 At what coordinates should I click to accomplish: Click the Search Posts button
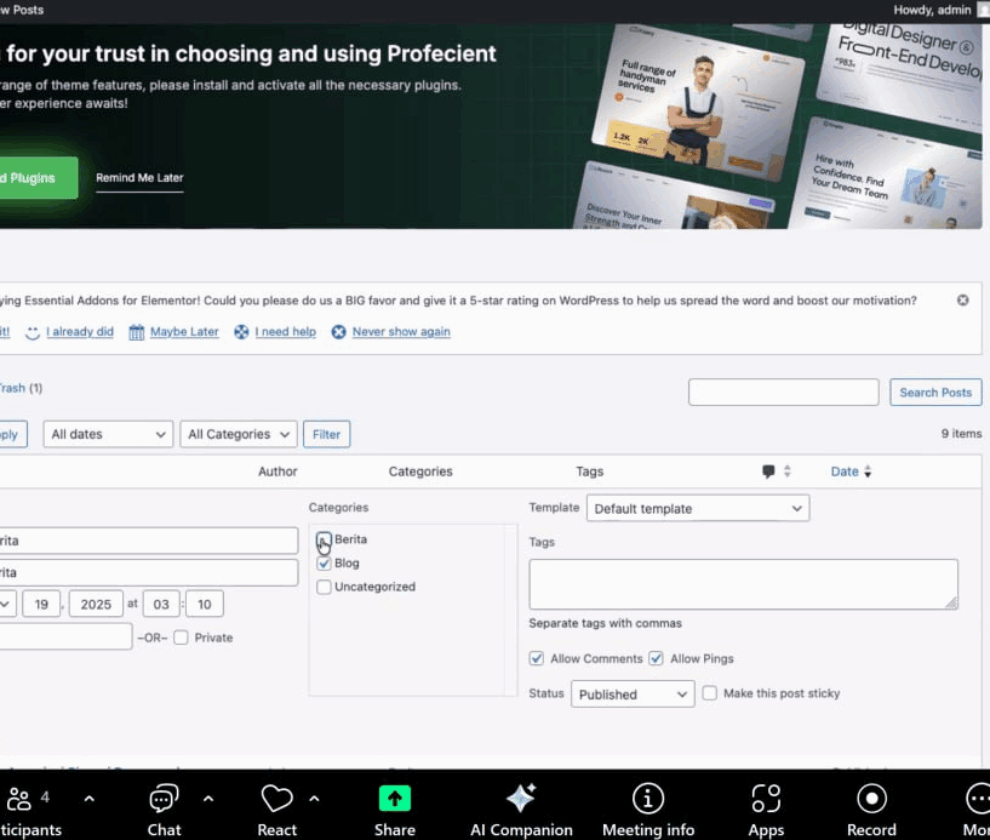click(935, 393)
